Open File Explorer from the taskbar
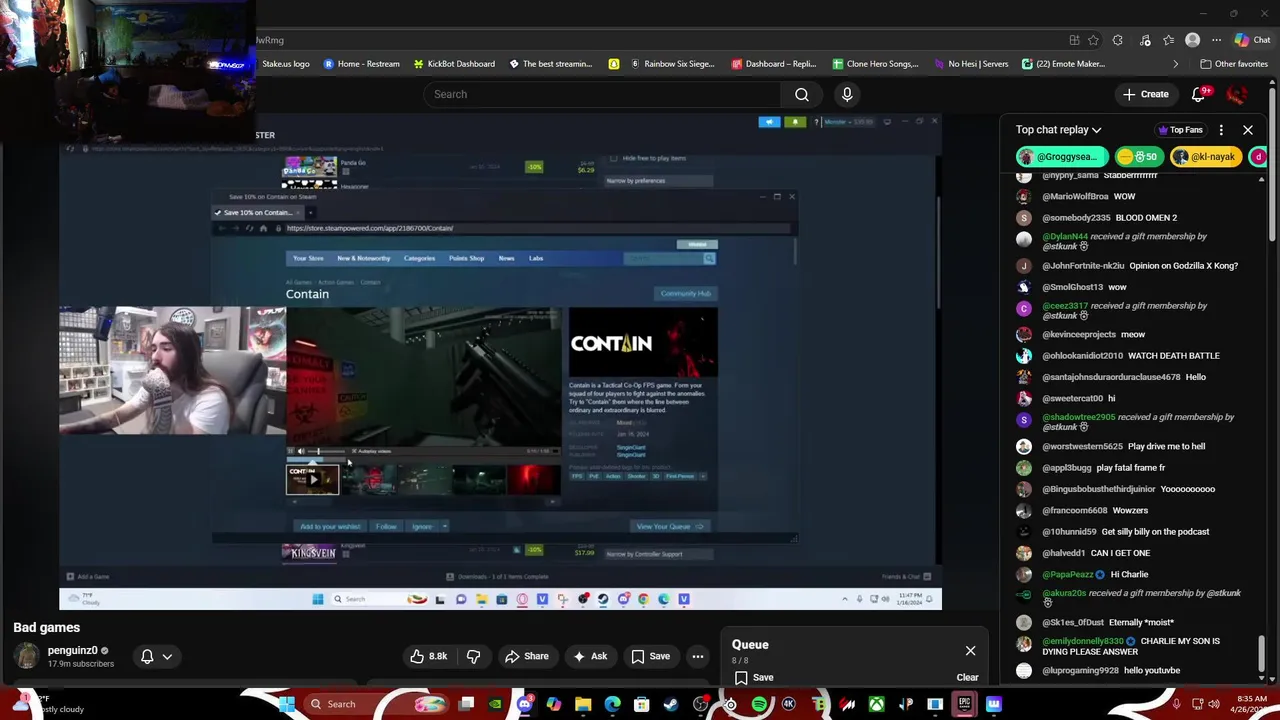Image resolution: width=1280 pixels, height=720 pixels. (x=583, y=704)
